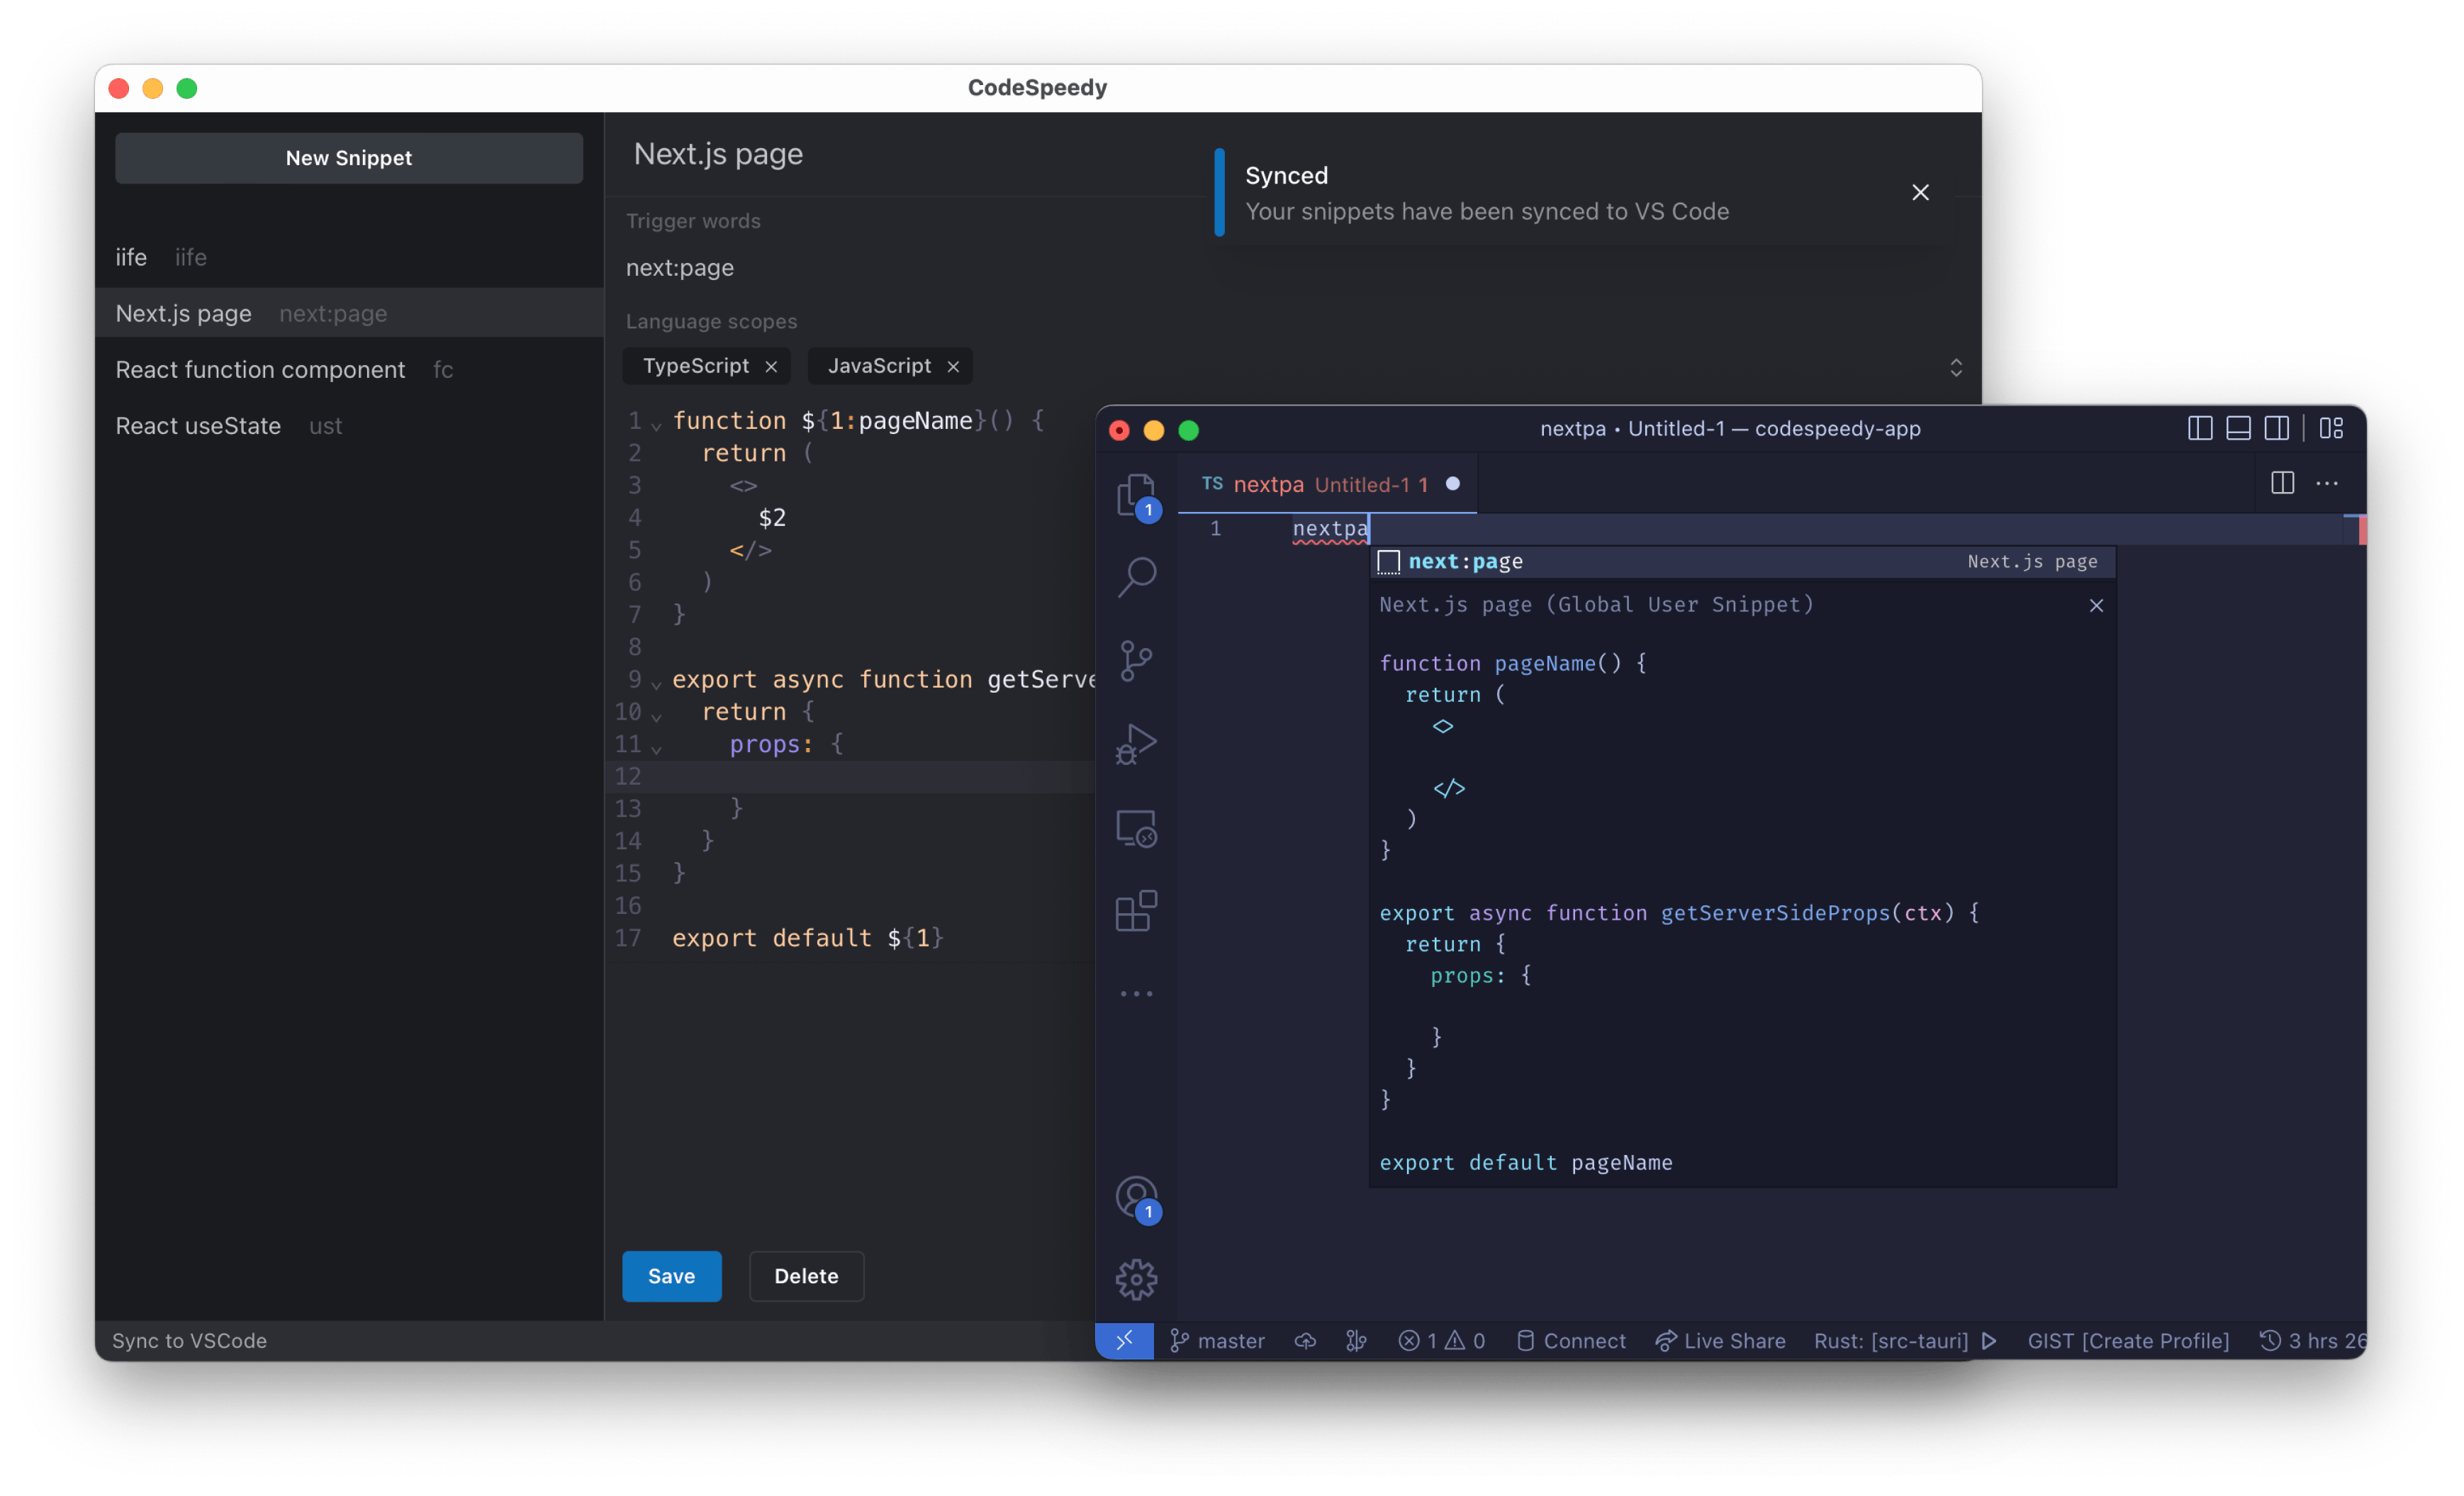The width and height of the screenshot is (2464, 1496).
Task: Click the master branch status item
Action: click(1217, 1341)
